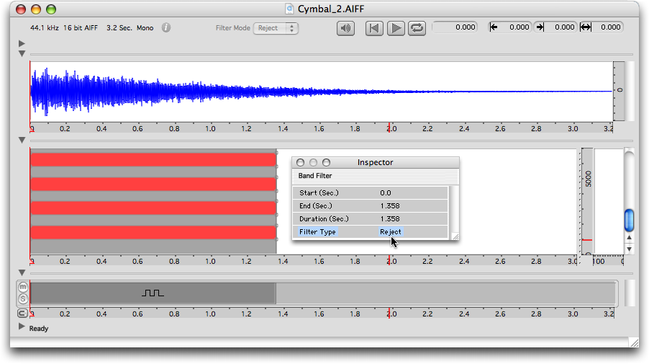Click the selection end time field

[x=560, y=27]
